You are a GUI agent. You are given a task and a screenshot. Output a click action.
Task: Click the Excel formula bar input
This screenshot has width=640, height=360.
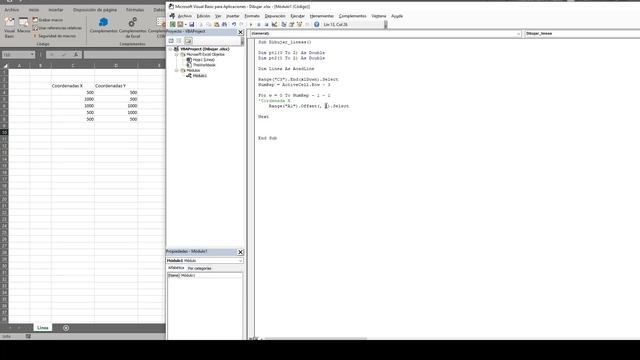124,54
